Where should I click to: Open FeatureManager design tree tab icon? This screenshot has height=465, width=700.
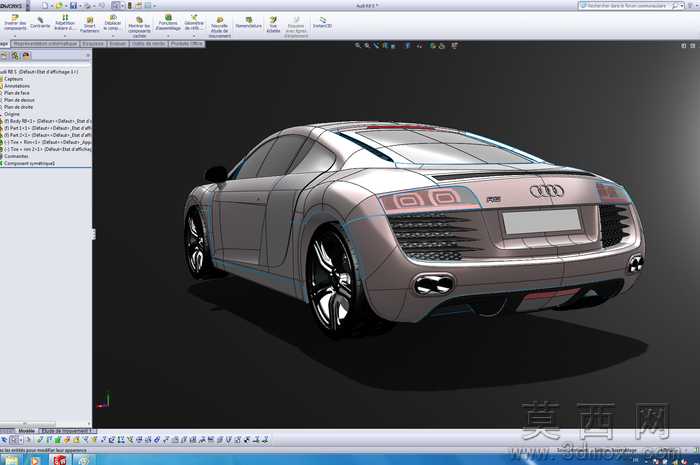[4, 56]
